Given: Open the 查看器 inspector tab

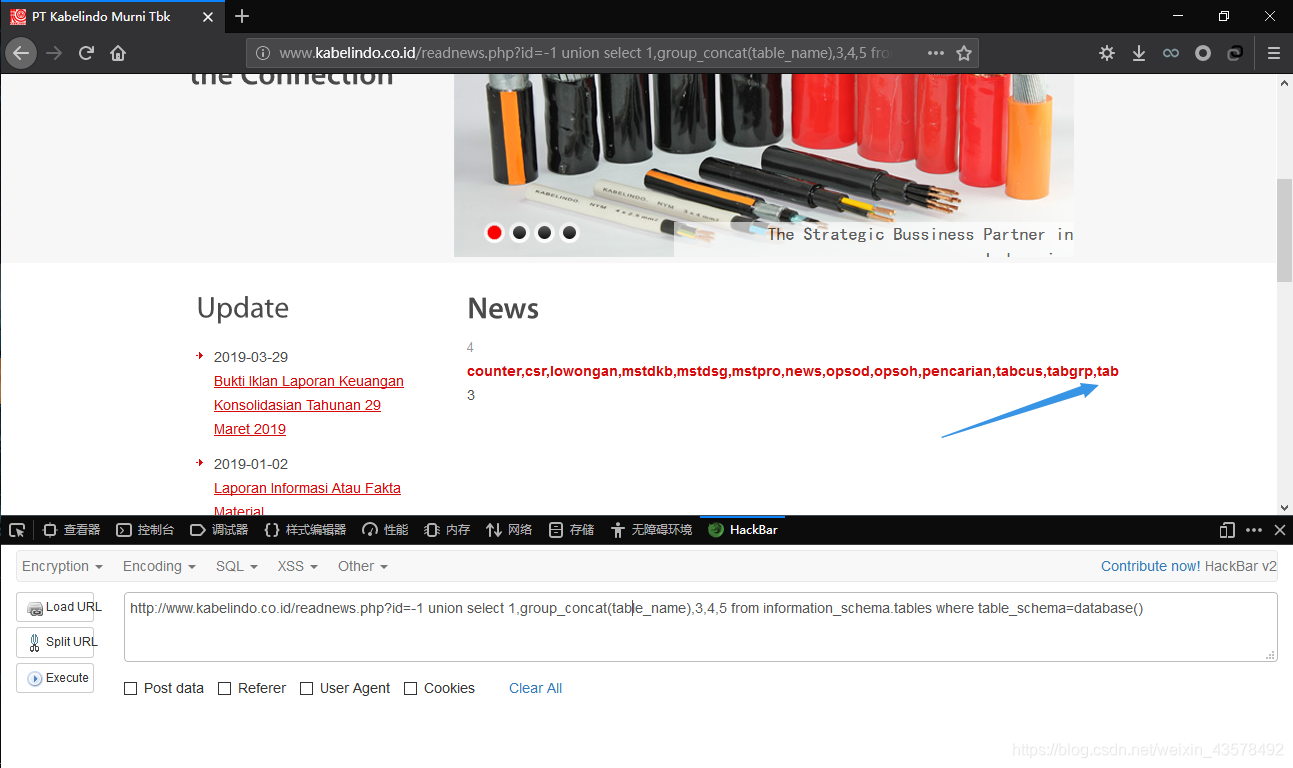Looking at the screenshot, I should click(x=71, y=530).
